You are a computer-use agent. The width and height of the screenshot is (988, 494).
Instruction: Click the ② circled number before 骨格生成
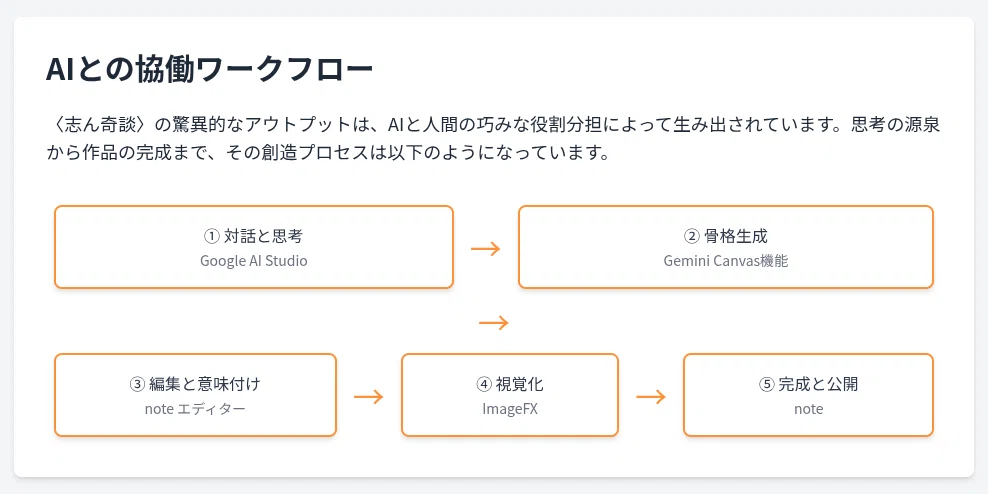[x=692, y=236]
